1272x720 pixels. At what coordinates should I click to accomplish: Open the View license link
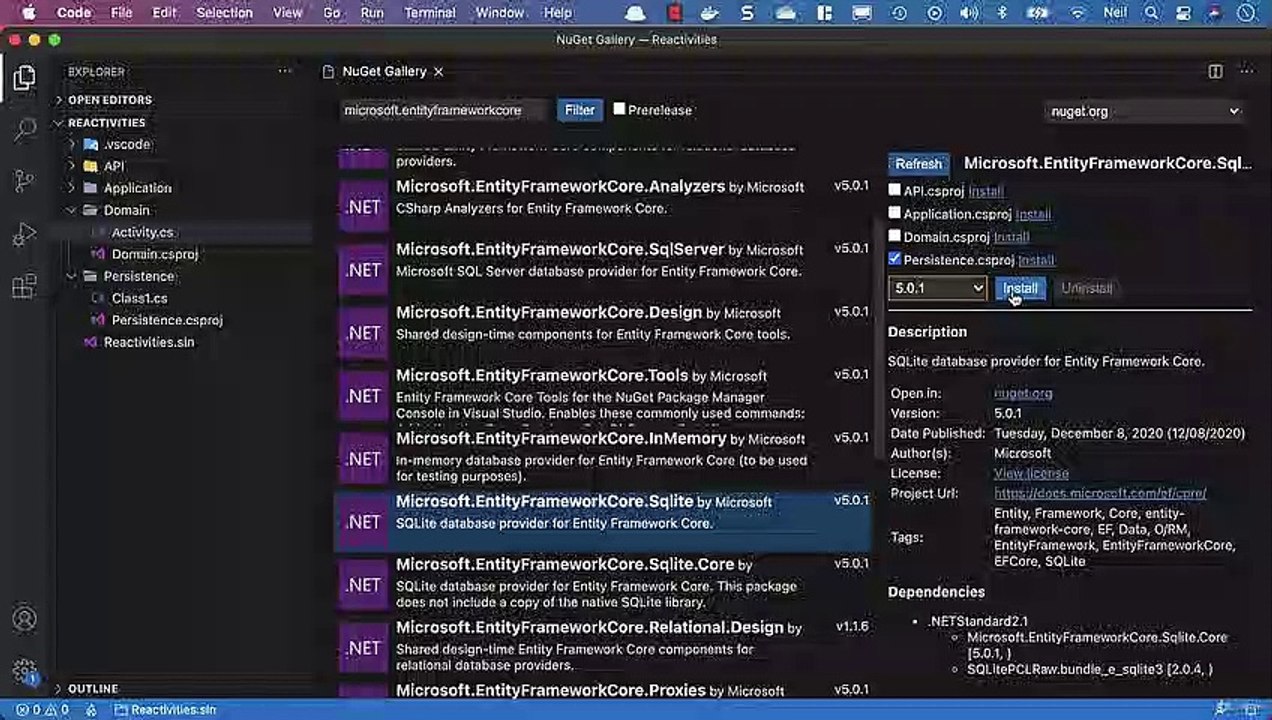[1031, 473]
